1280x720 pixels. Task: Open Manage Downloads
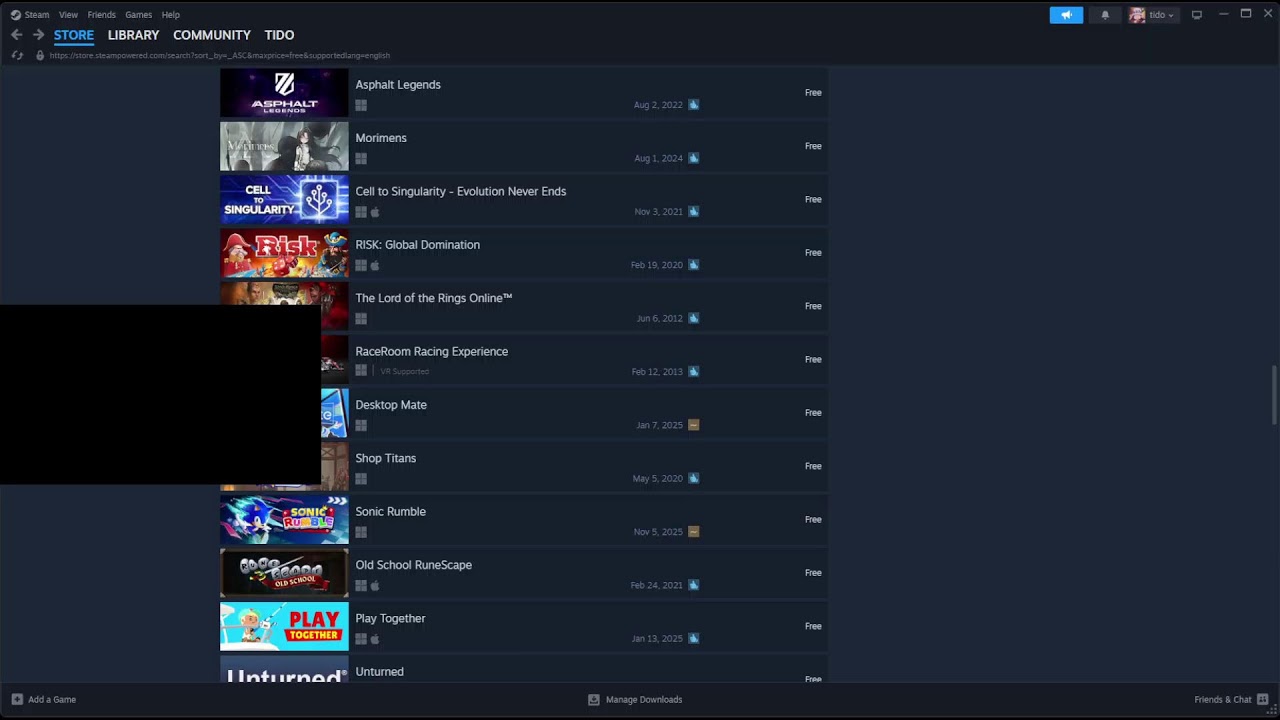[634, 699]
